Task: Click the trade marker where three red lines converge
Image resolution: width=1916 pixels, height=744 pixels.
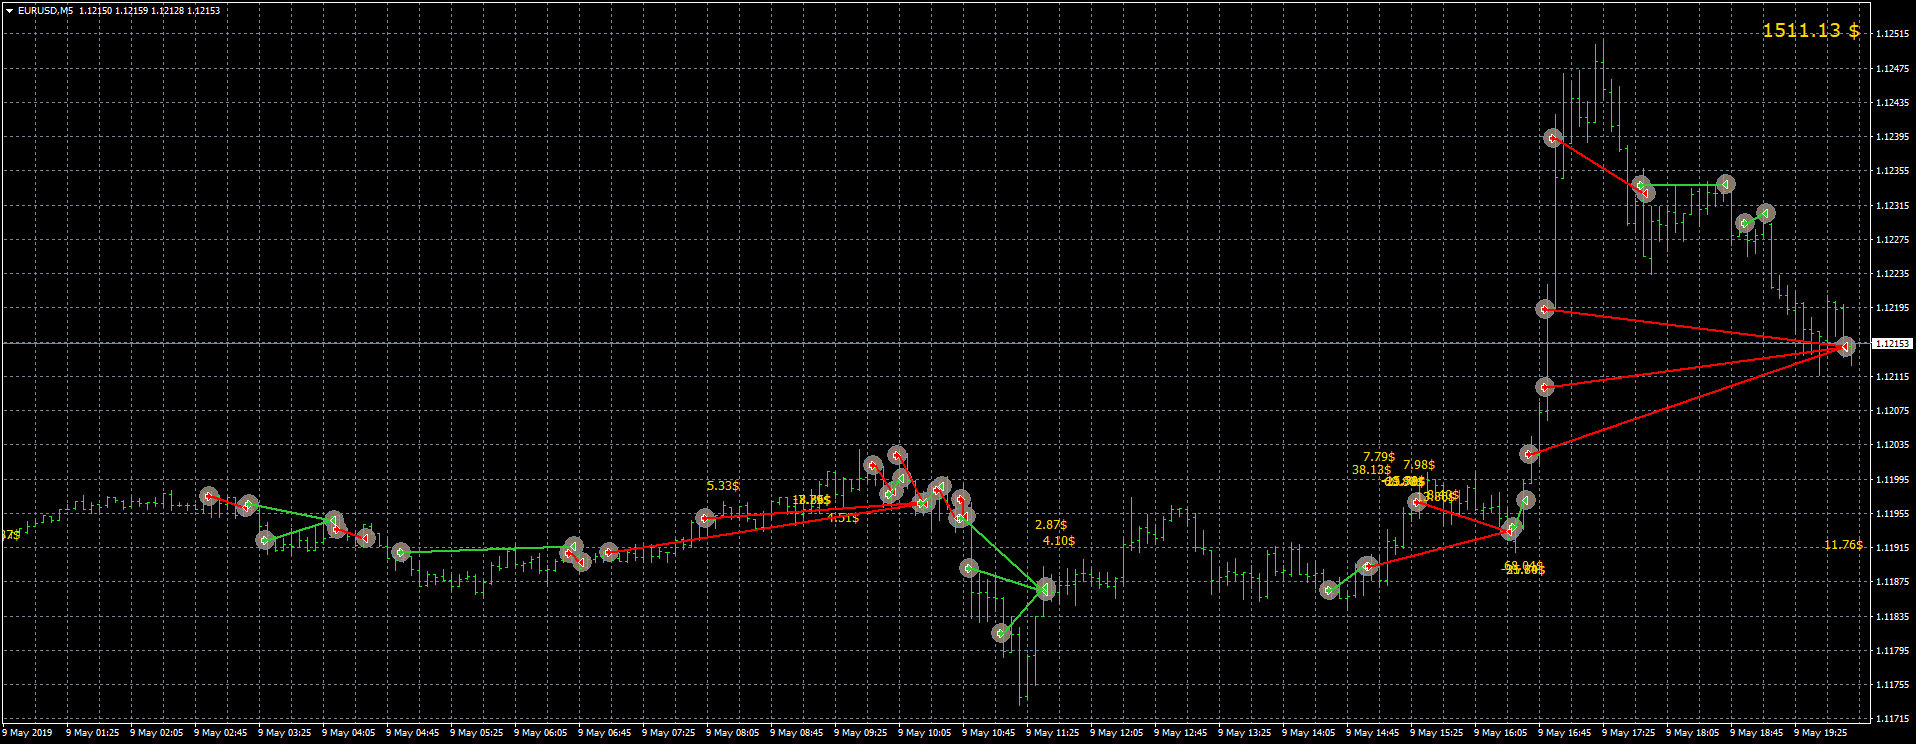Action: 1846,346
